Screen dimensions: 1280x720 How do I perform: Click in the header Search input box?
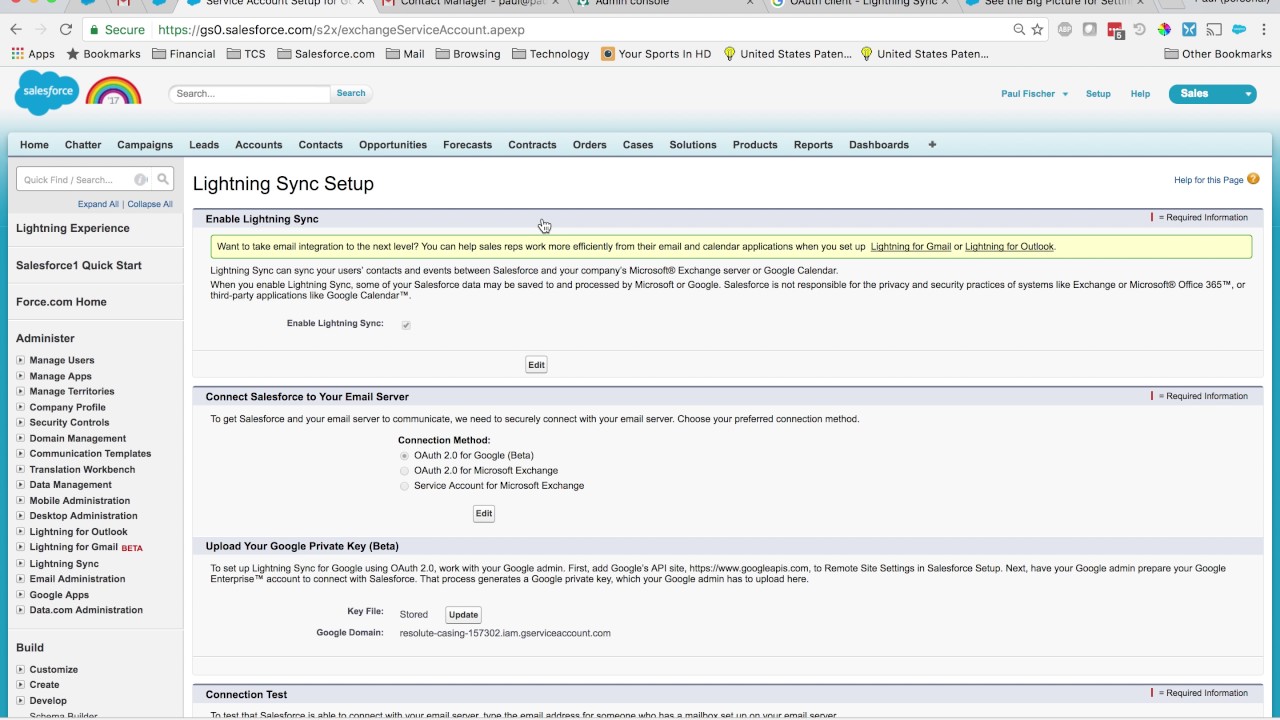pos(249,94)
